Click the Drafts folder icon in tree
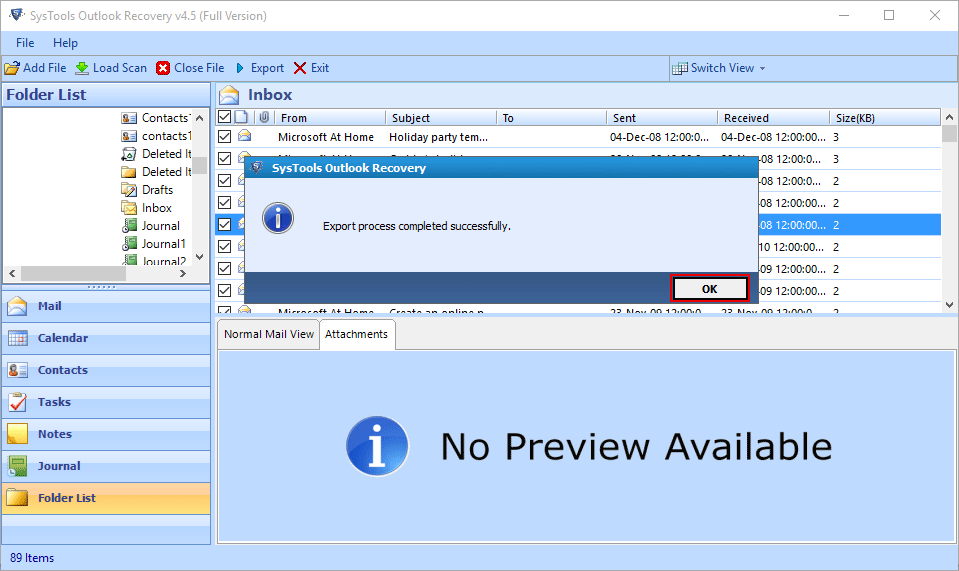The height and width of the screenshot is (571, 959). pos(128,190)
